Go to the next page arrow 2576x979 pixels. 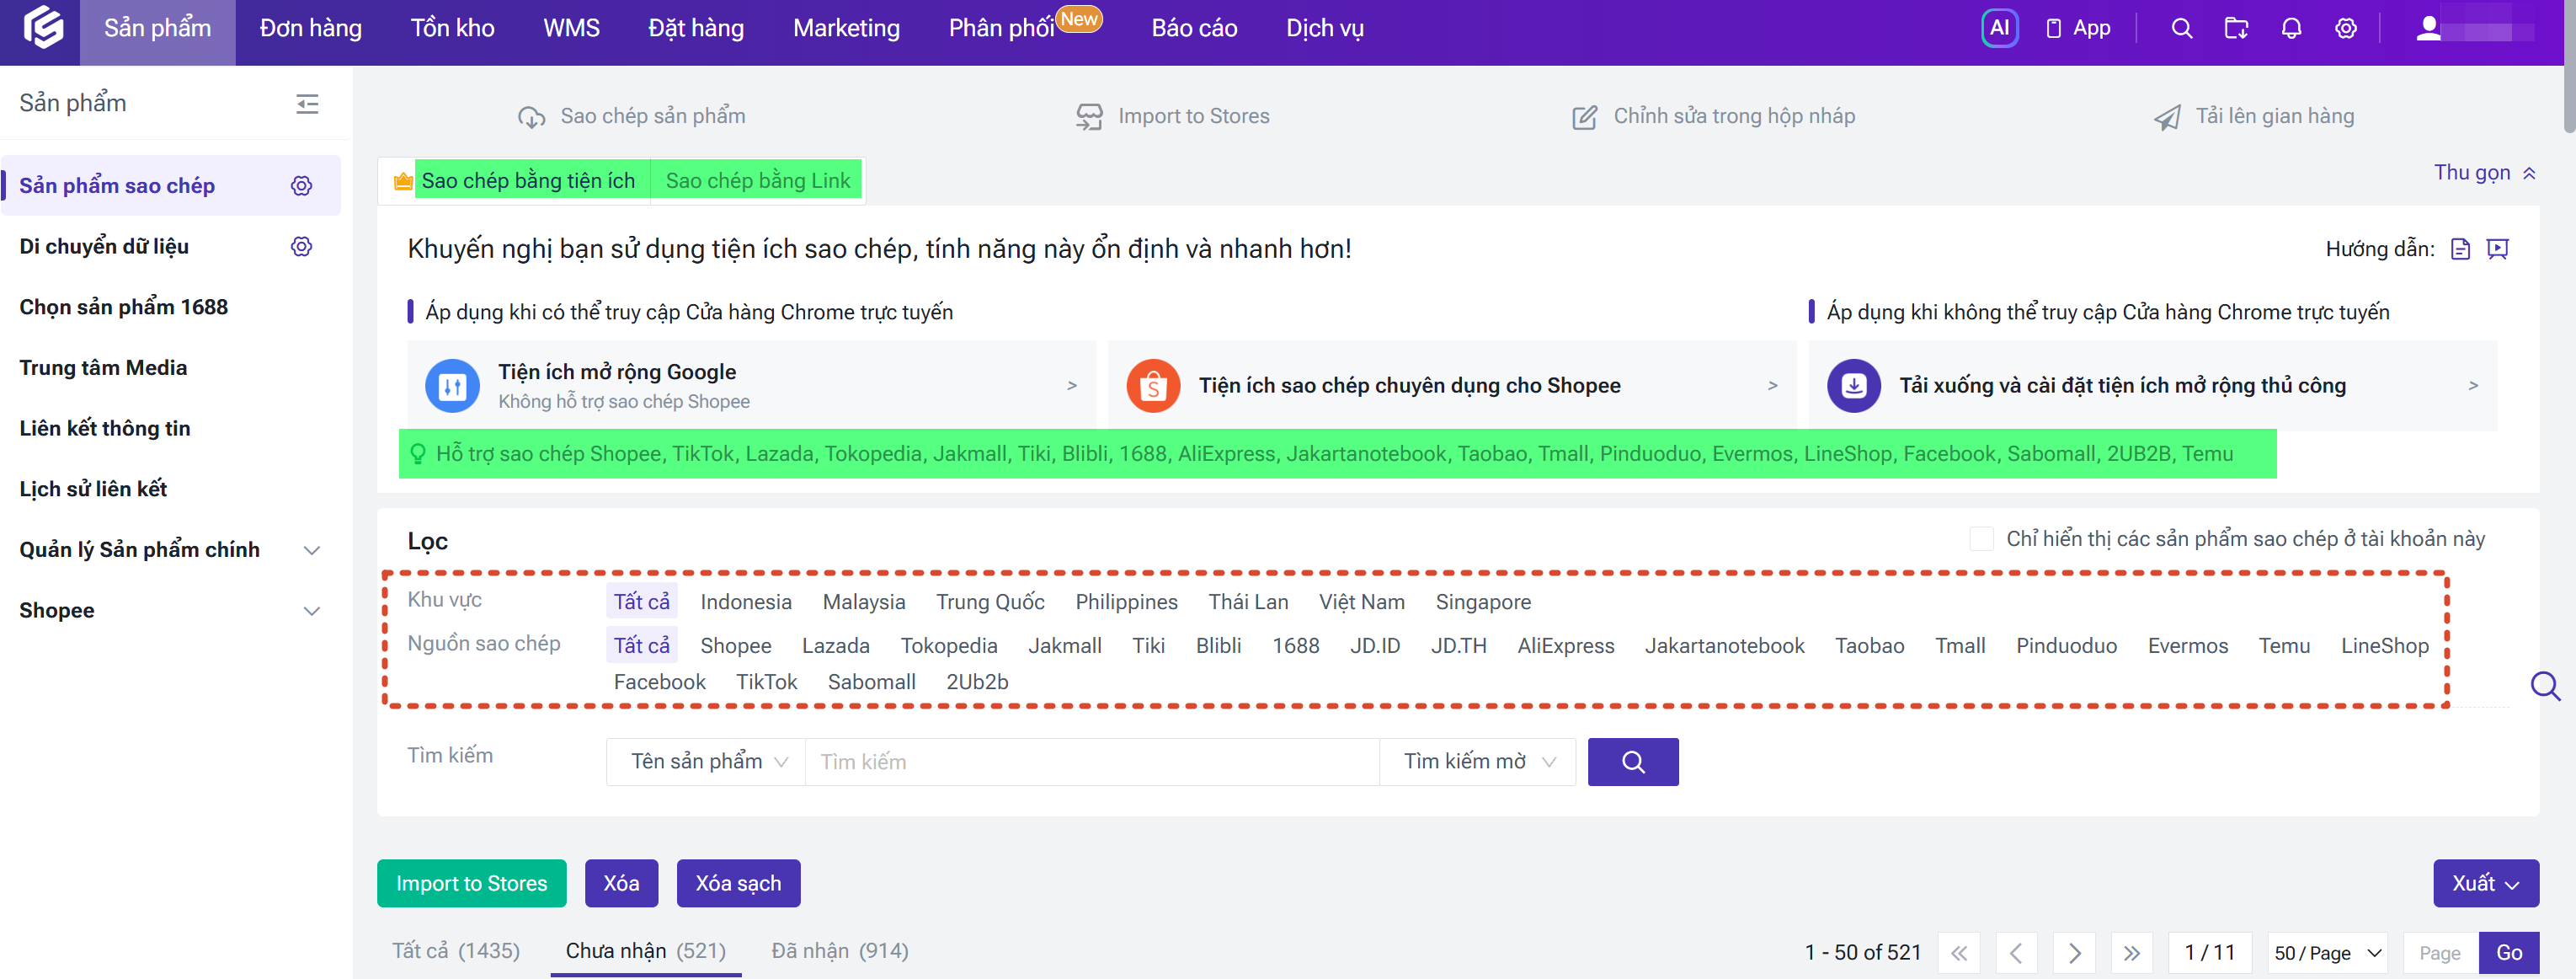click(2074, 953)
